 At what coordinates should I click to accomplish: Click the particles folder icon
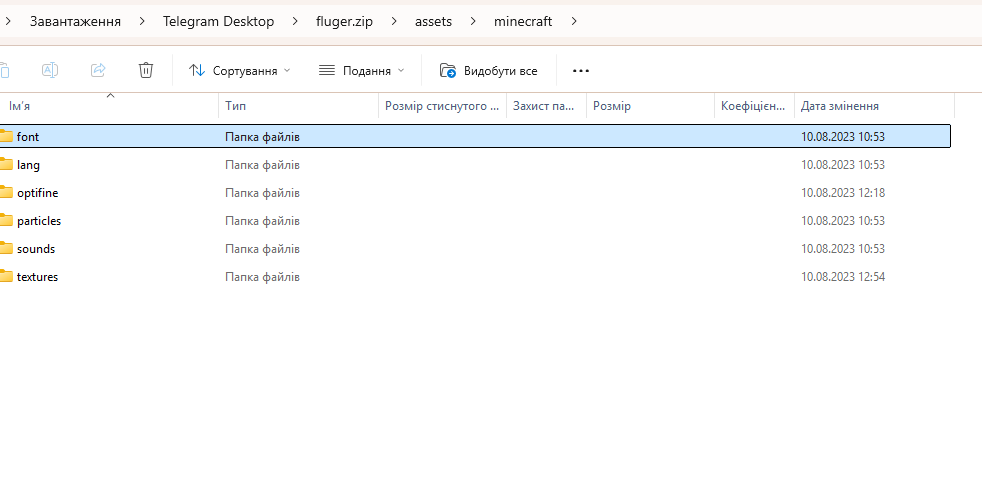6,220
